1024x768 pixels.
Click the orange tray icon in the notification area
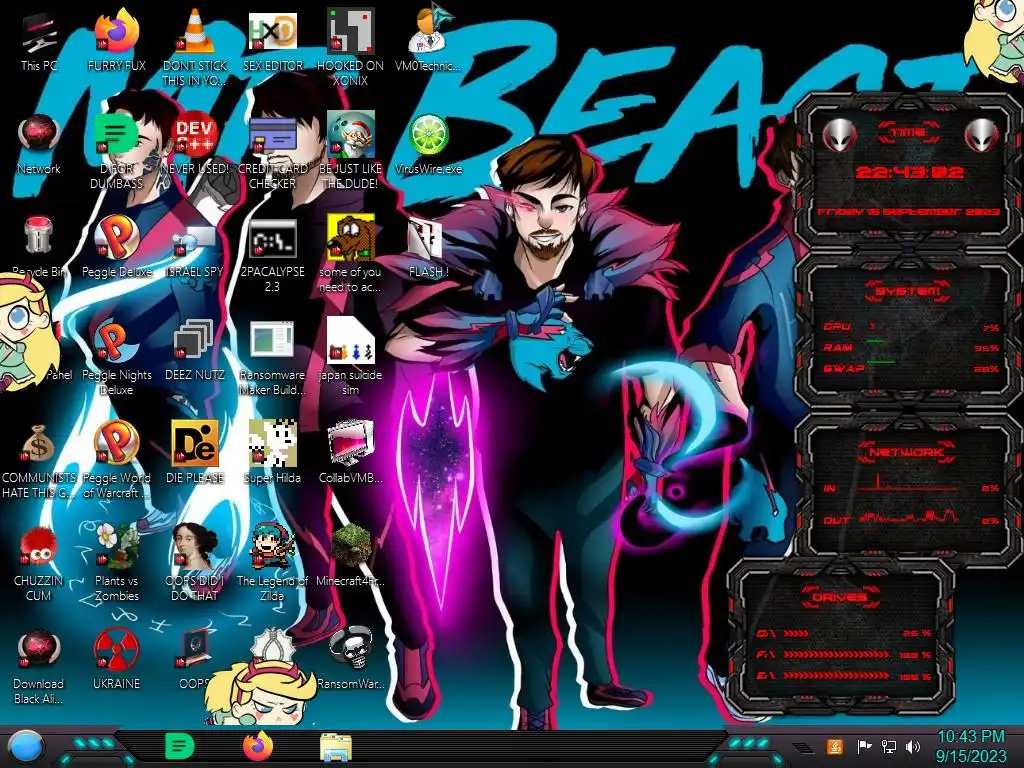pyautogui.click(x=835, y=746)
